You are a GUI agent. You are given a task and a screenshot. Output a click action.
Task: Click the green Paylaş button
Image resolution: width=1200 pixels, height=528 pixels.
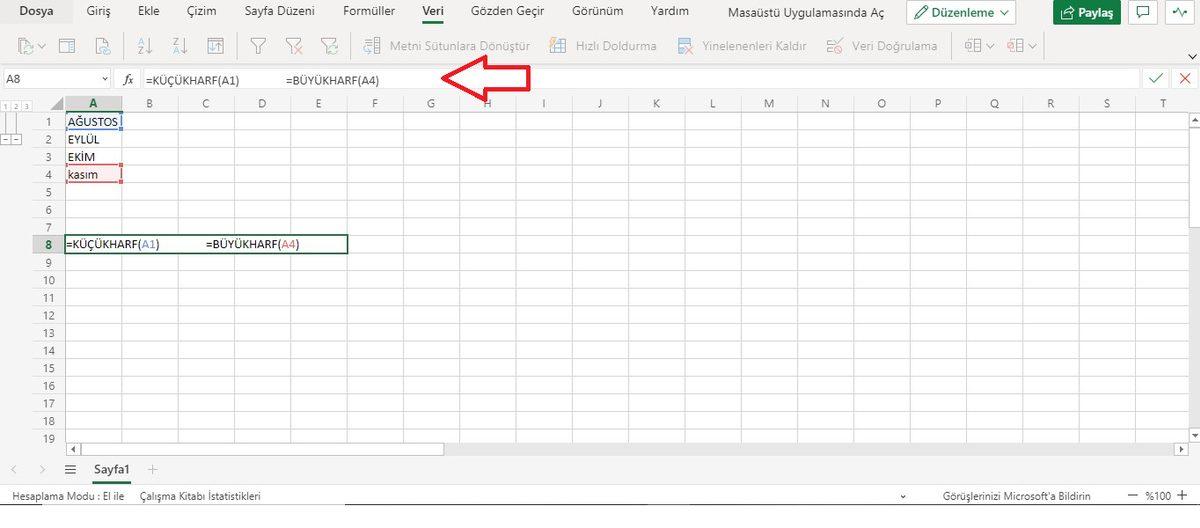1086,13
